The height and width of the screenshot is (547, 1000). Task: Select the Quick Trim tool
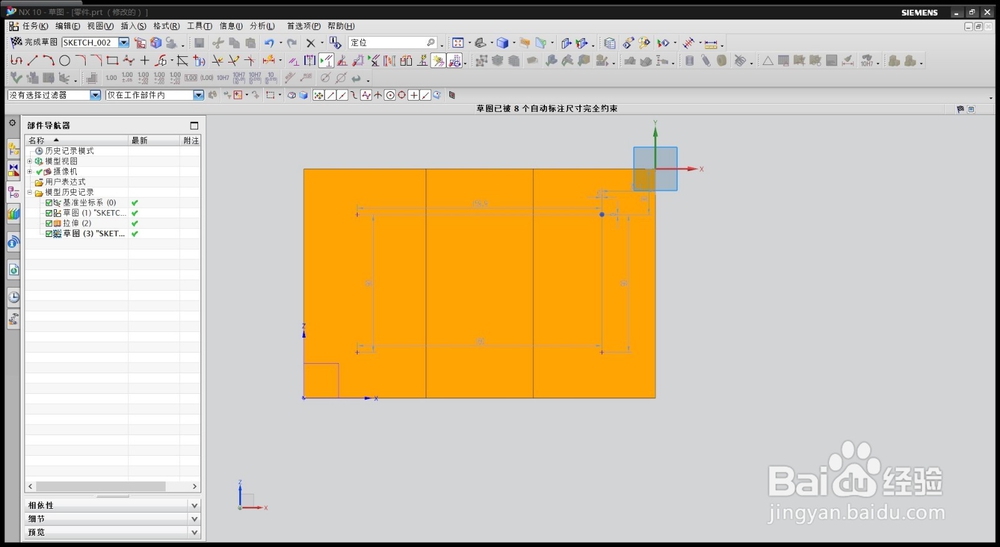pyautogui.click(x=217, y=61)
